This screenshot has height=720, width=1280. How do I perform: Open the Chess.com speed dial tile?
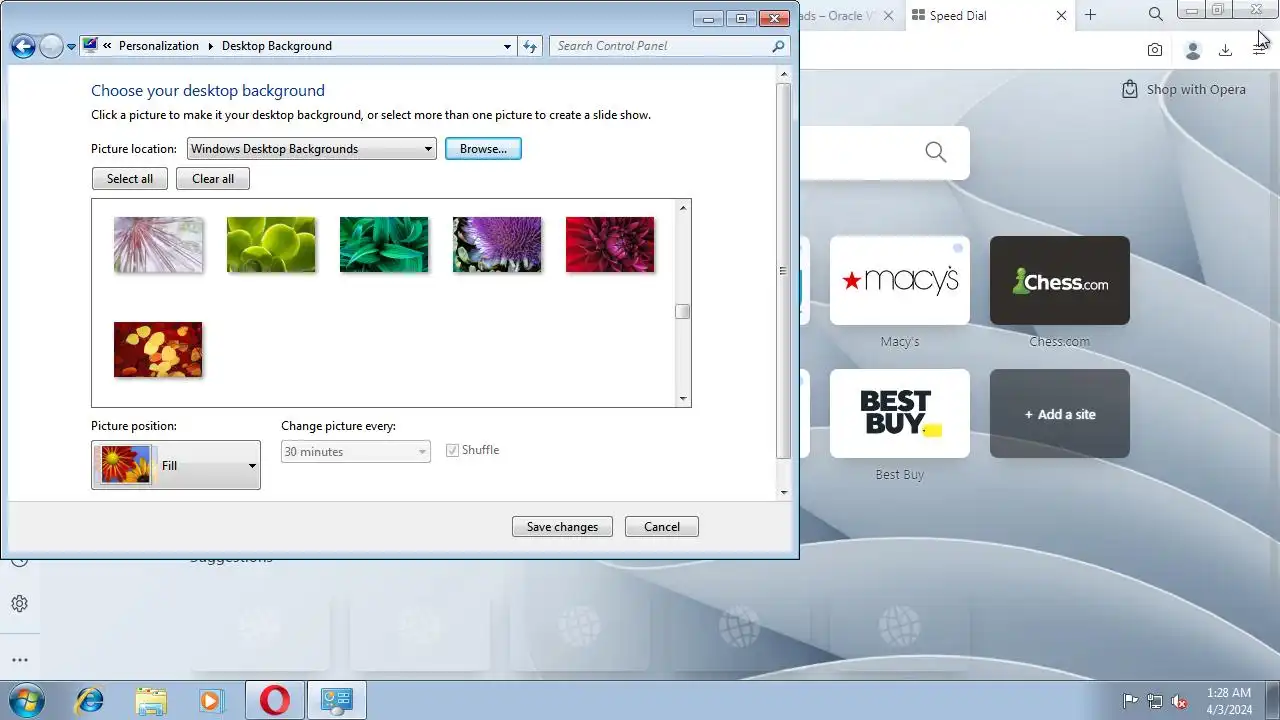(x=1060, y=280)
